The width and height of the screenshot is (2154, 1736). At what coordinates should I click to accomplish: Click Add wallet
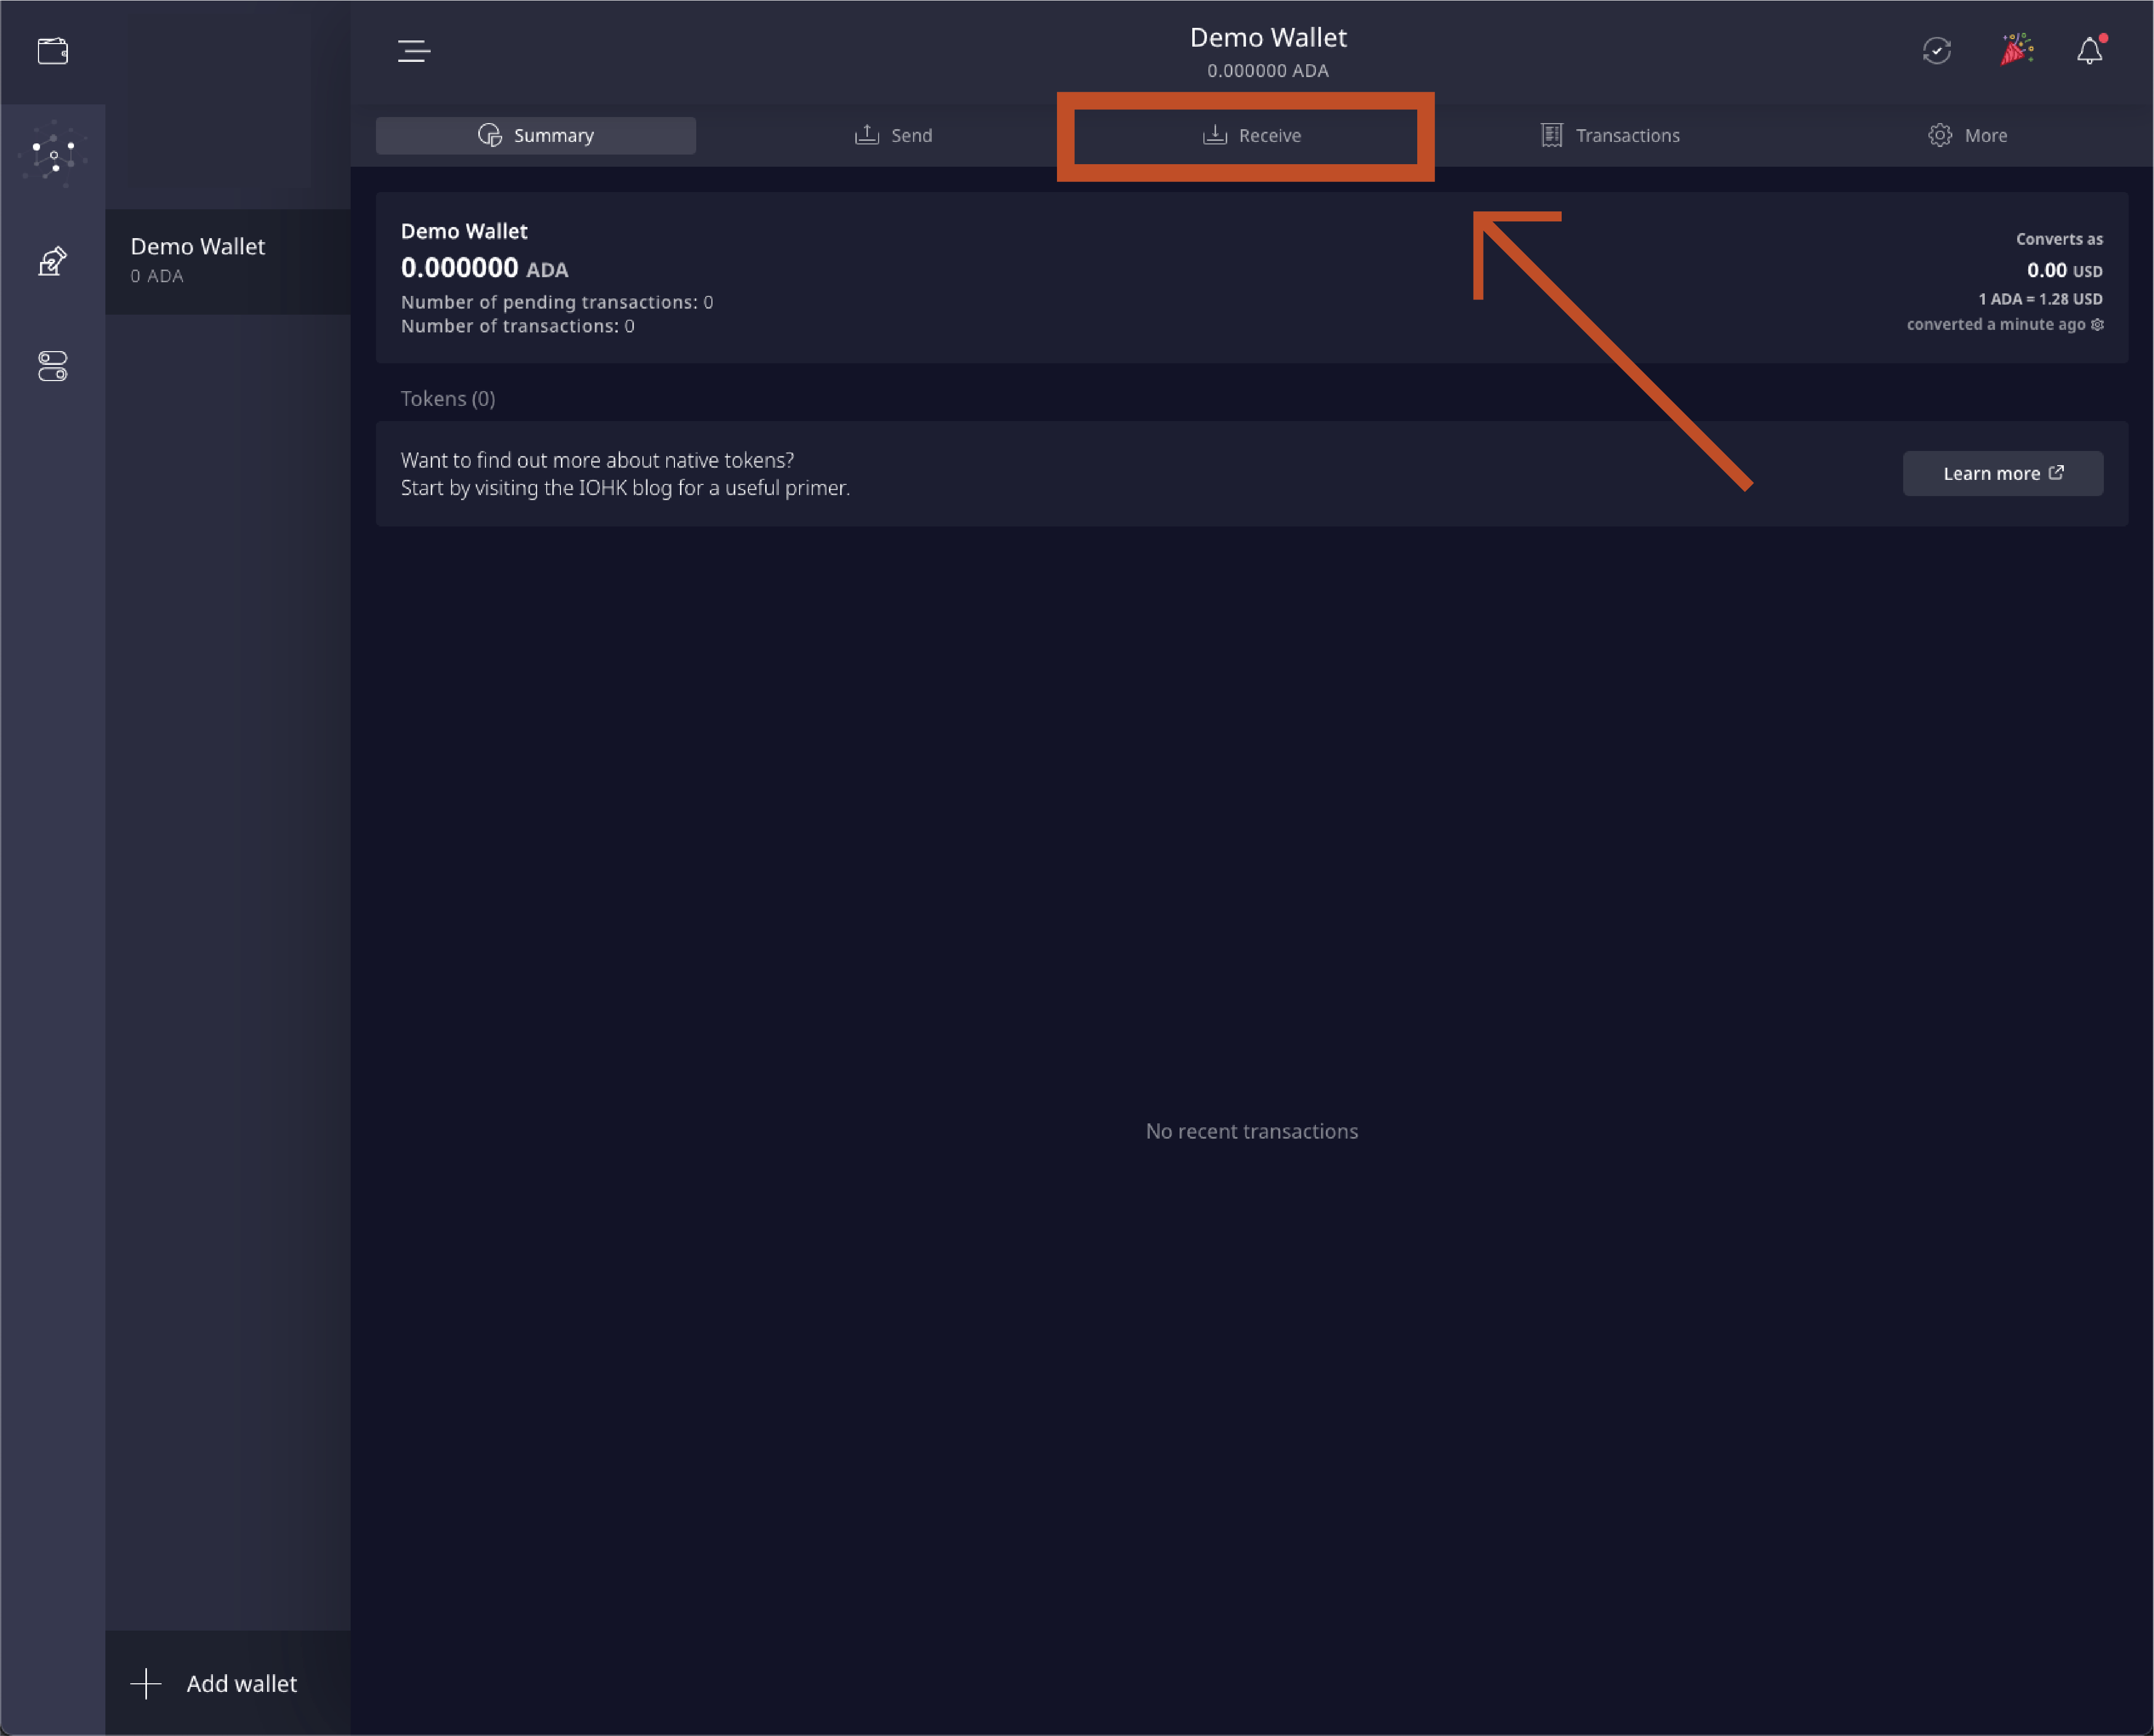228,1683
